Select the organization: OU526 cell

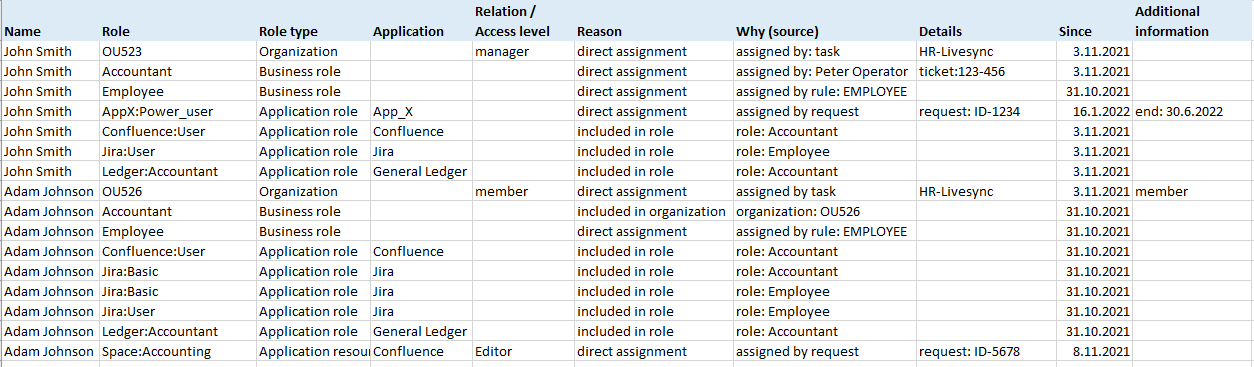click(824, 211)
